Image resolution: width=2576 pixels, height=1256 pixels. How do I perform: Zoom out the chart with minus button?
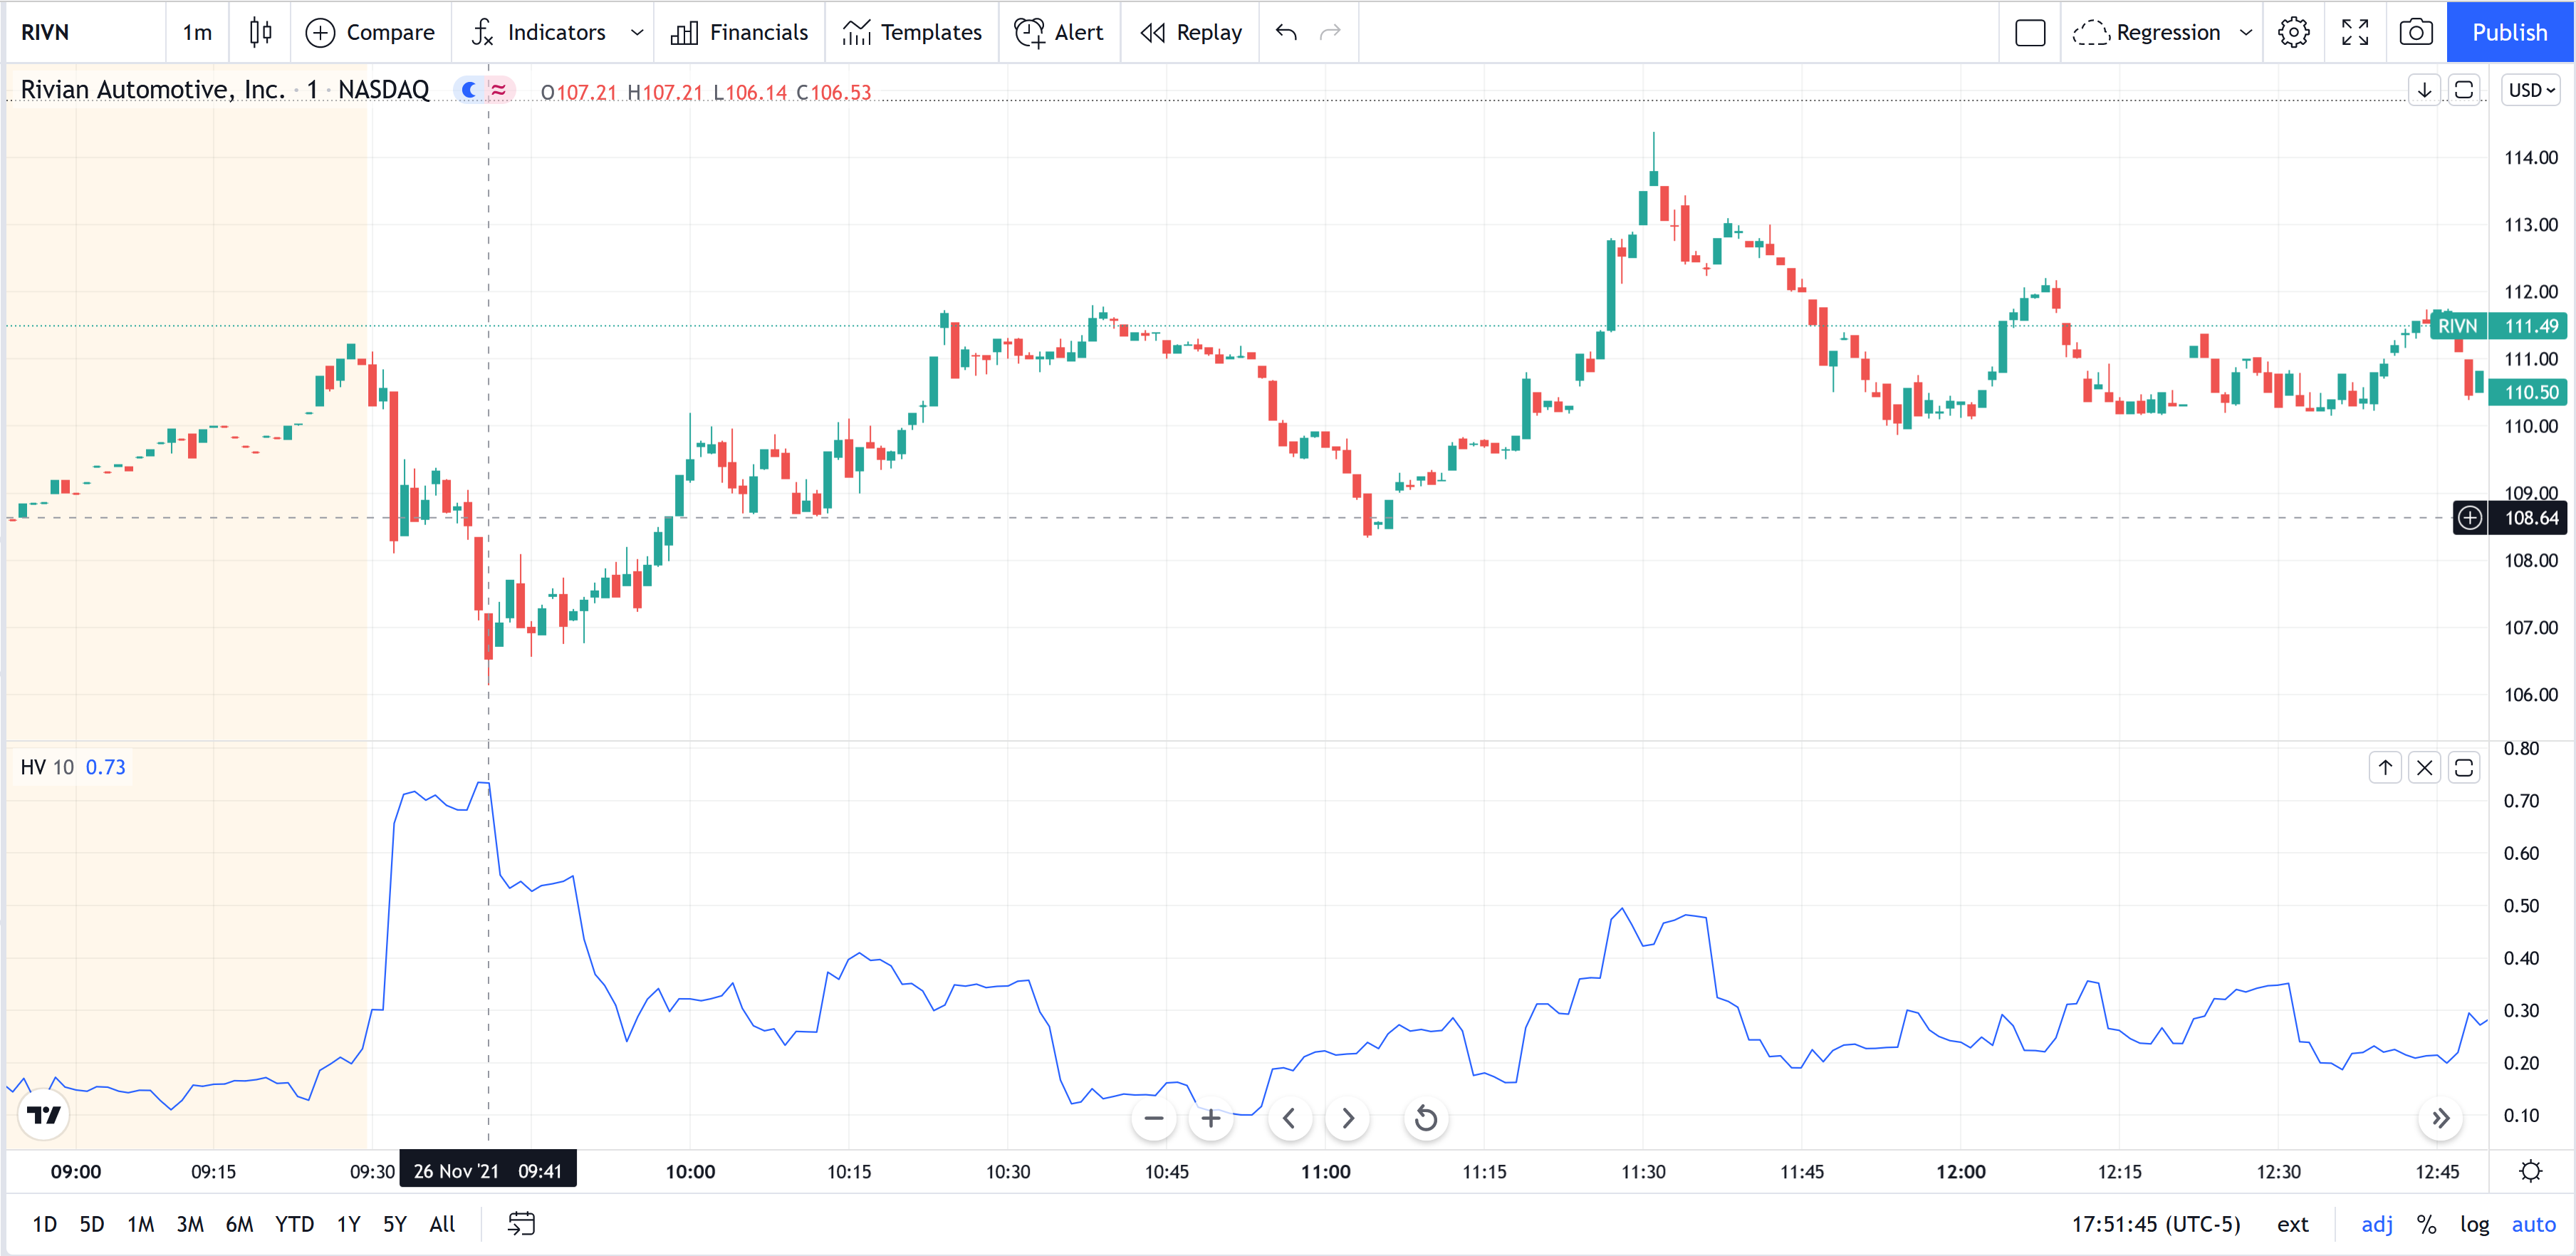pyautogui.click(x=1154, y=1118)
